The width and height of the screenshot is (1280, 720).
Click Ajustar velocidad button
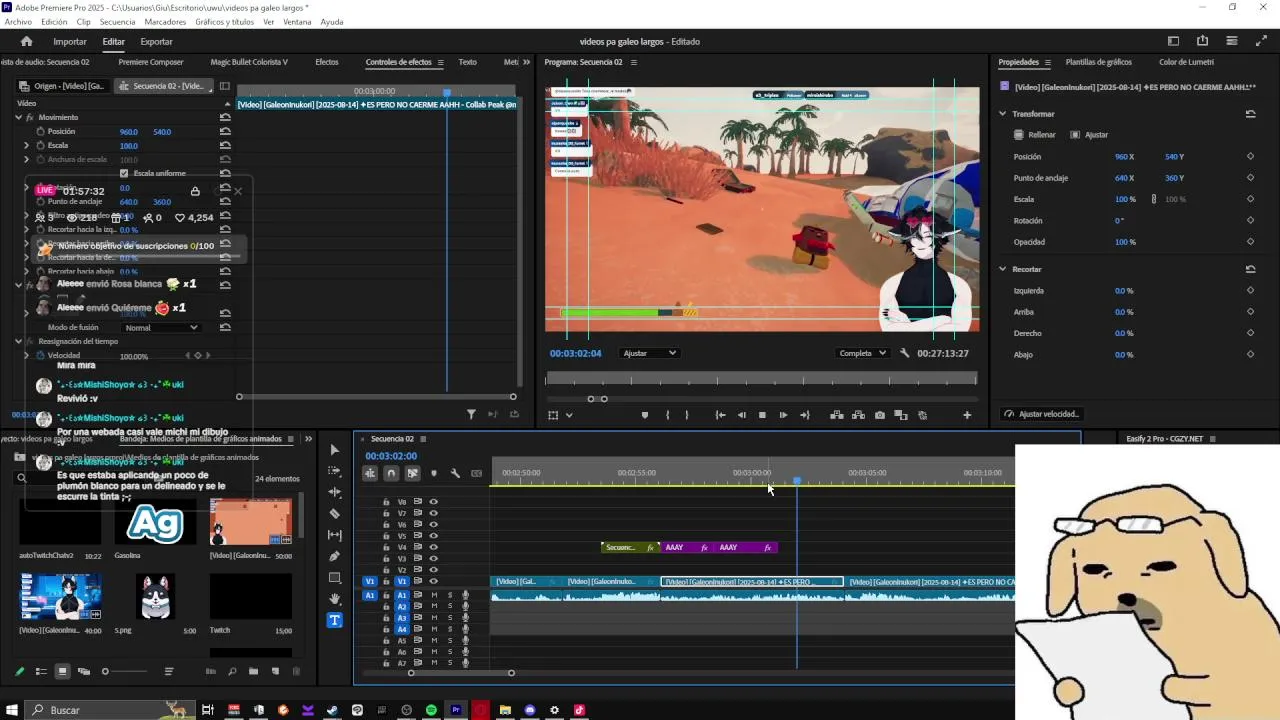pyautogui.click(x=1042, y=414)
